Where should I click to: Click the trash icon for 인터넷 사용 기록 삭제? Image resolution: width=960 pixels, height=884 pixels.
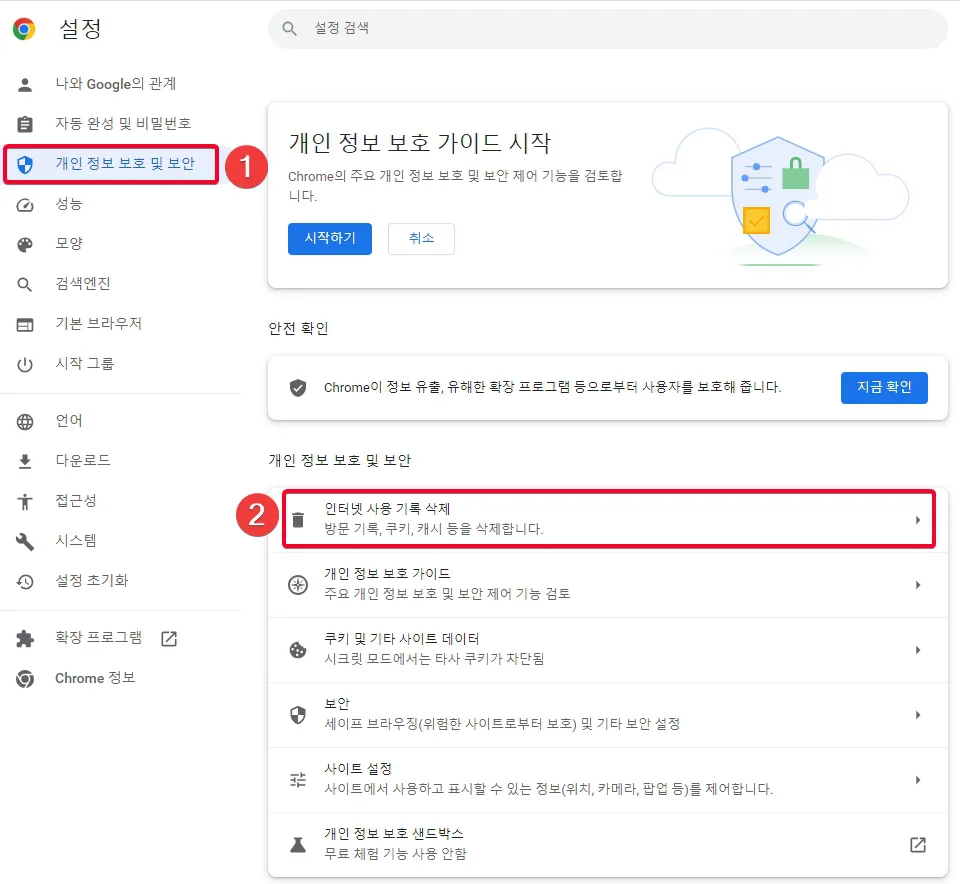click(298, 520)
